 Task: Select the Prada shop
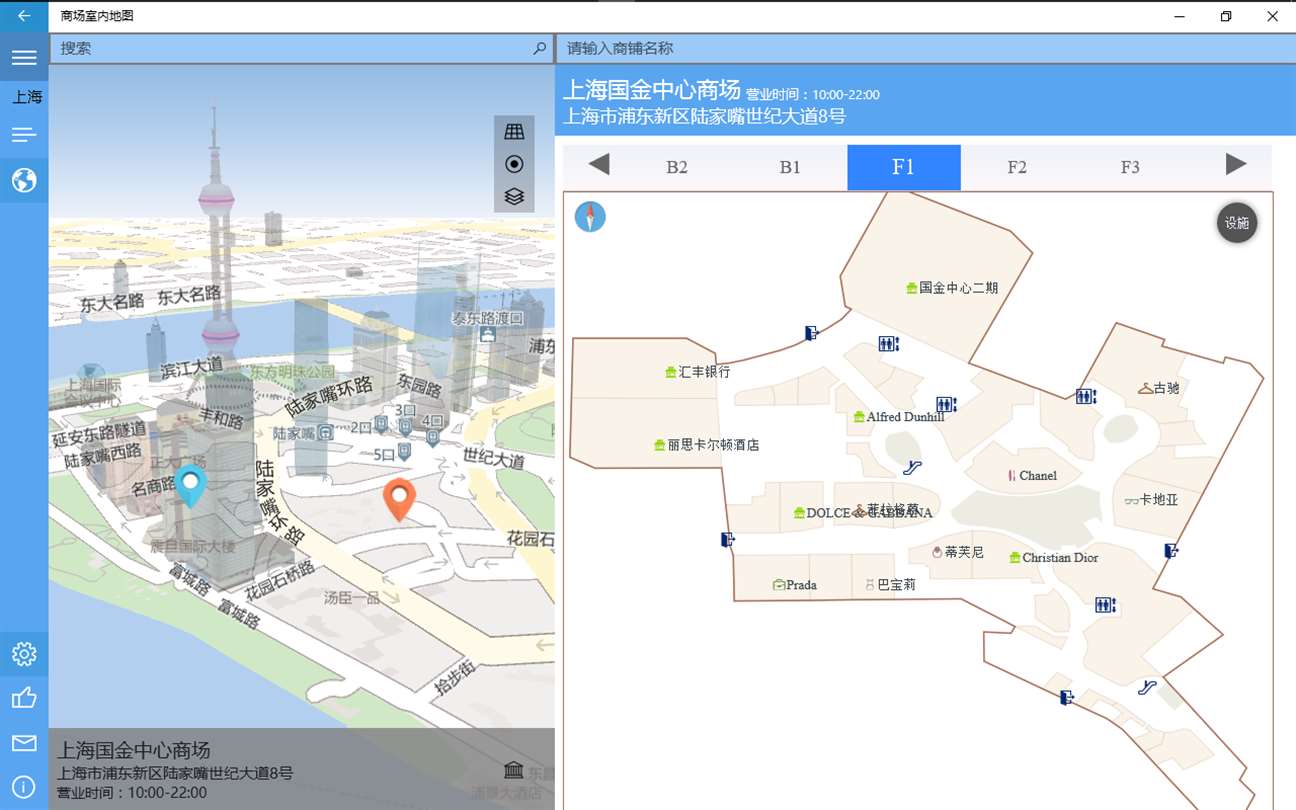pos(794,585)
